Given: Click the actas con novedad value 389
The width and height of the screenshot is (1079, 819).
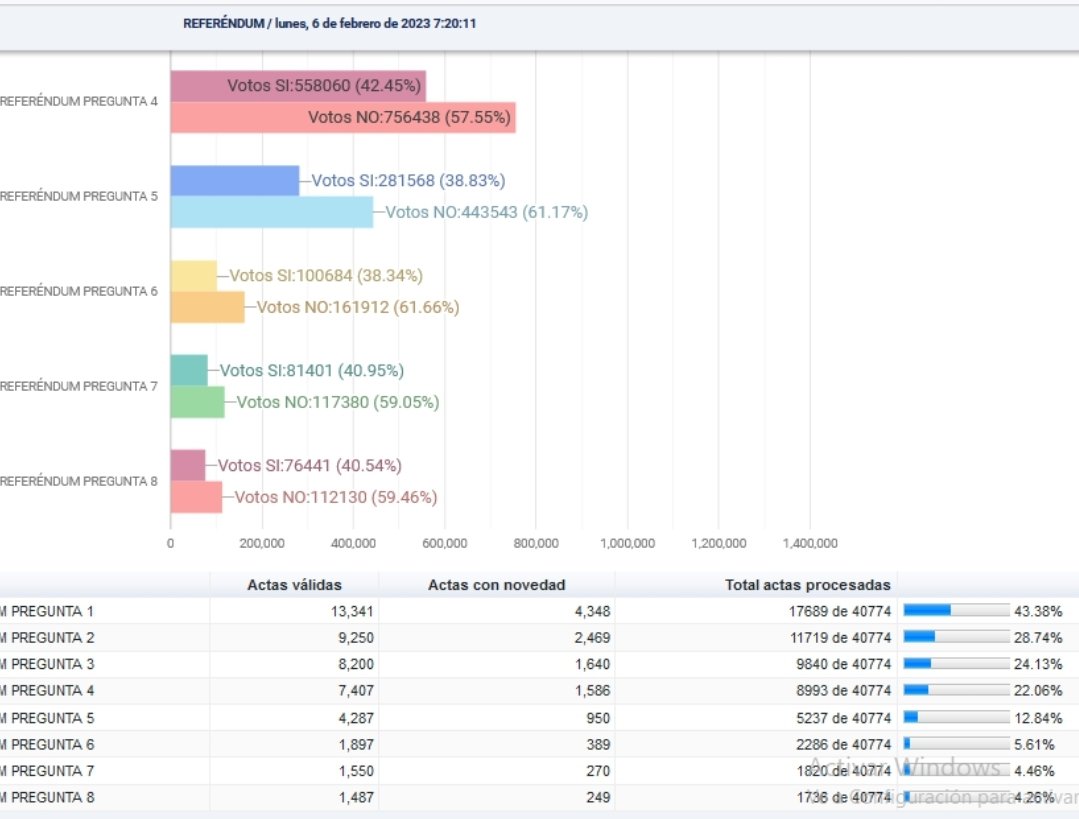Looking at the screenshot, I should tap(598, 745).
